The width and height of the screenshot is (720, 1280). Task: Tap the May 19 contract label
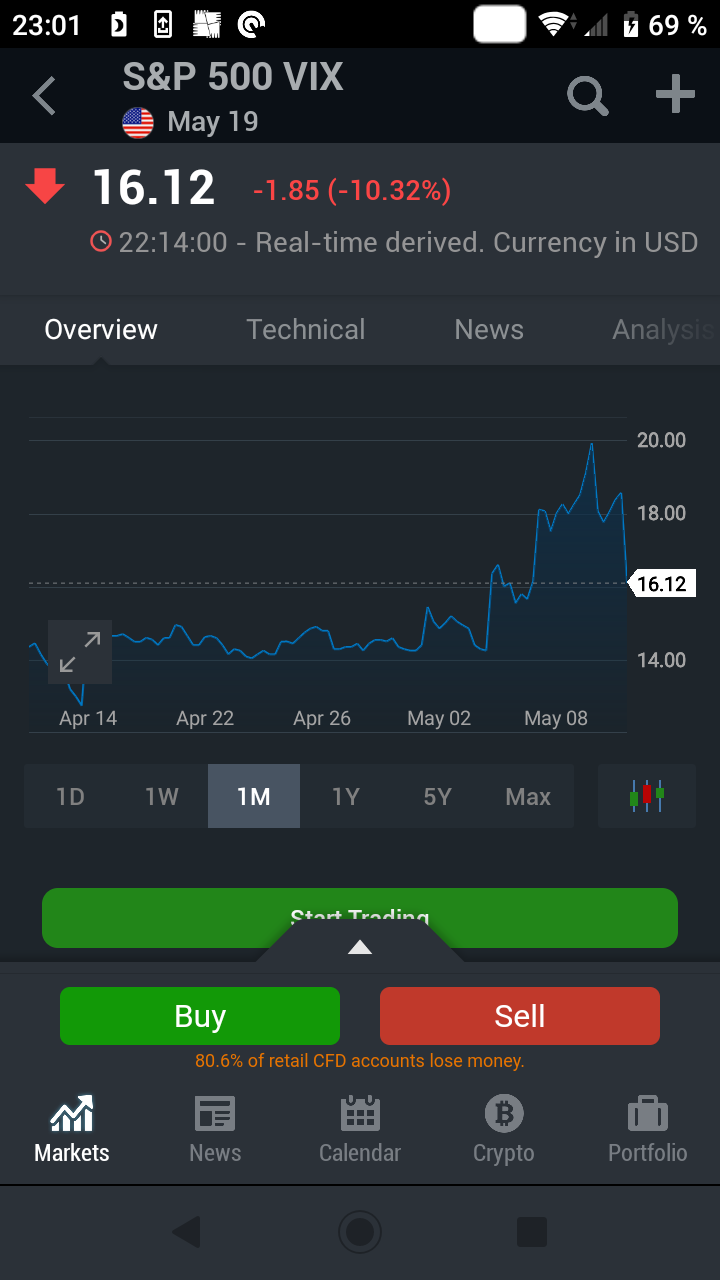pyautogui.click(x=213, y=122)
